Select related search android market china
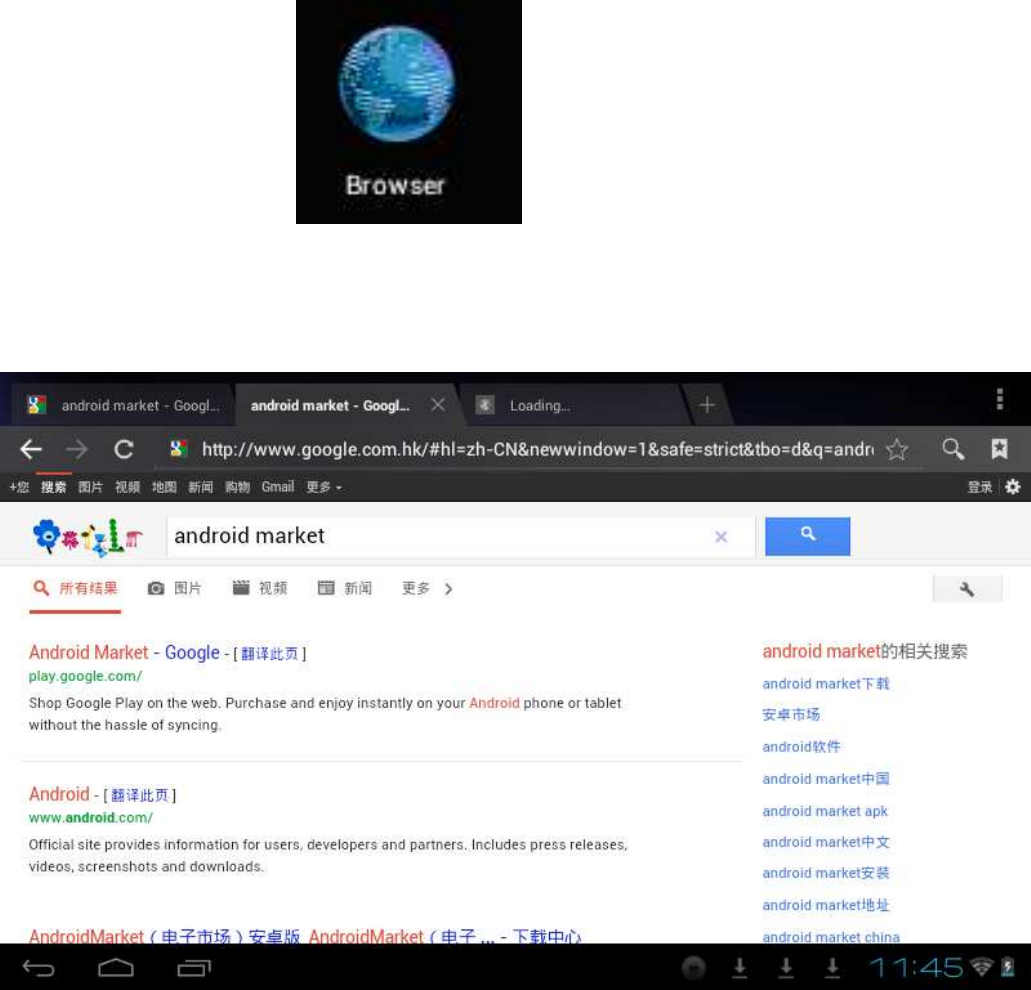1031x990 pixels. point(831,936)
